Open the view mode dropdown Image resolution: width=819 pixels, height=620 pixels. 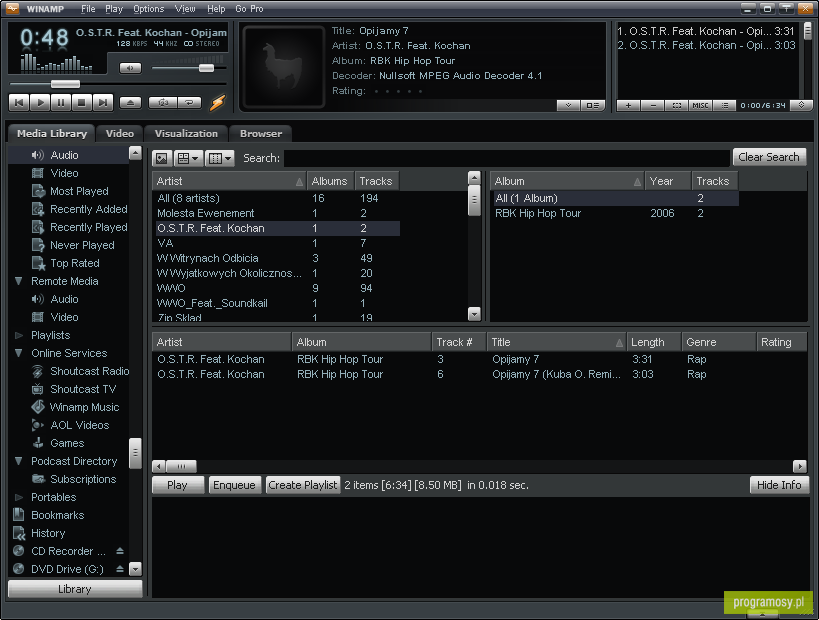pyautogui.click(x=188, y=158)
